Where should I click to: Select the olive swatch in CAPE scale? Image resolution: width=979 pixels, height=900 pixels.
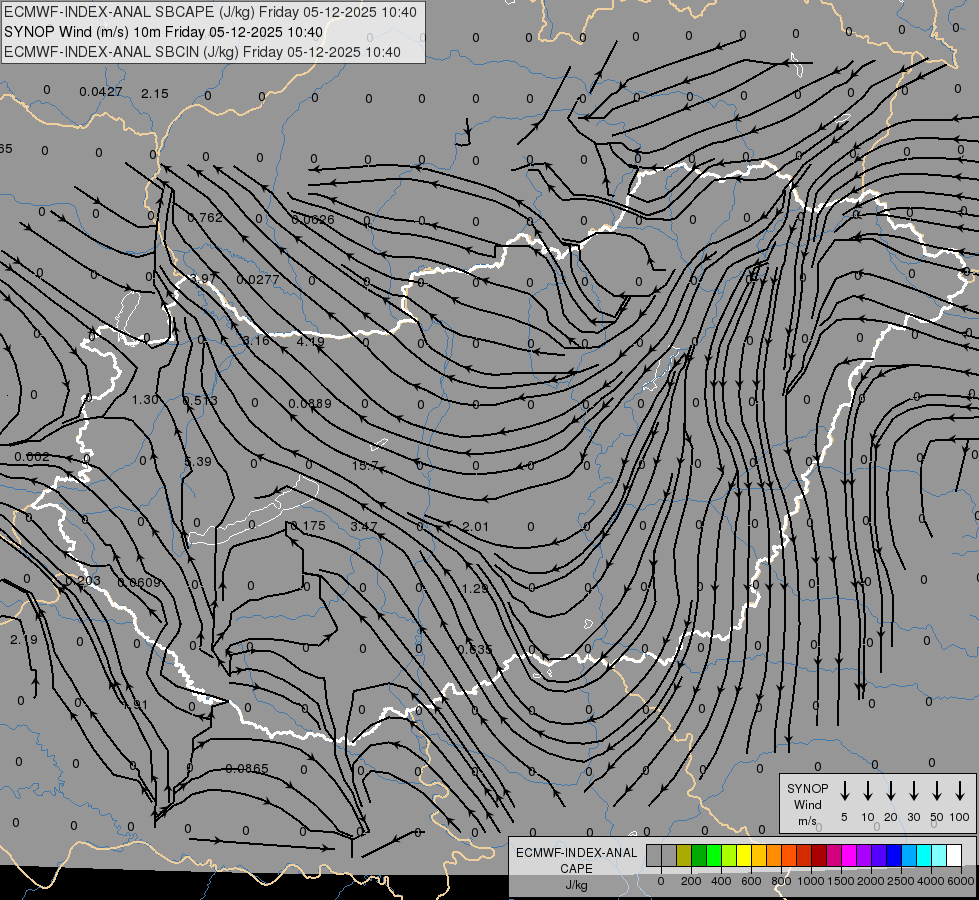pos(684,856)
